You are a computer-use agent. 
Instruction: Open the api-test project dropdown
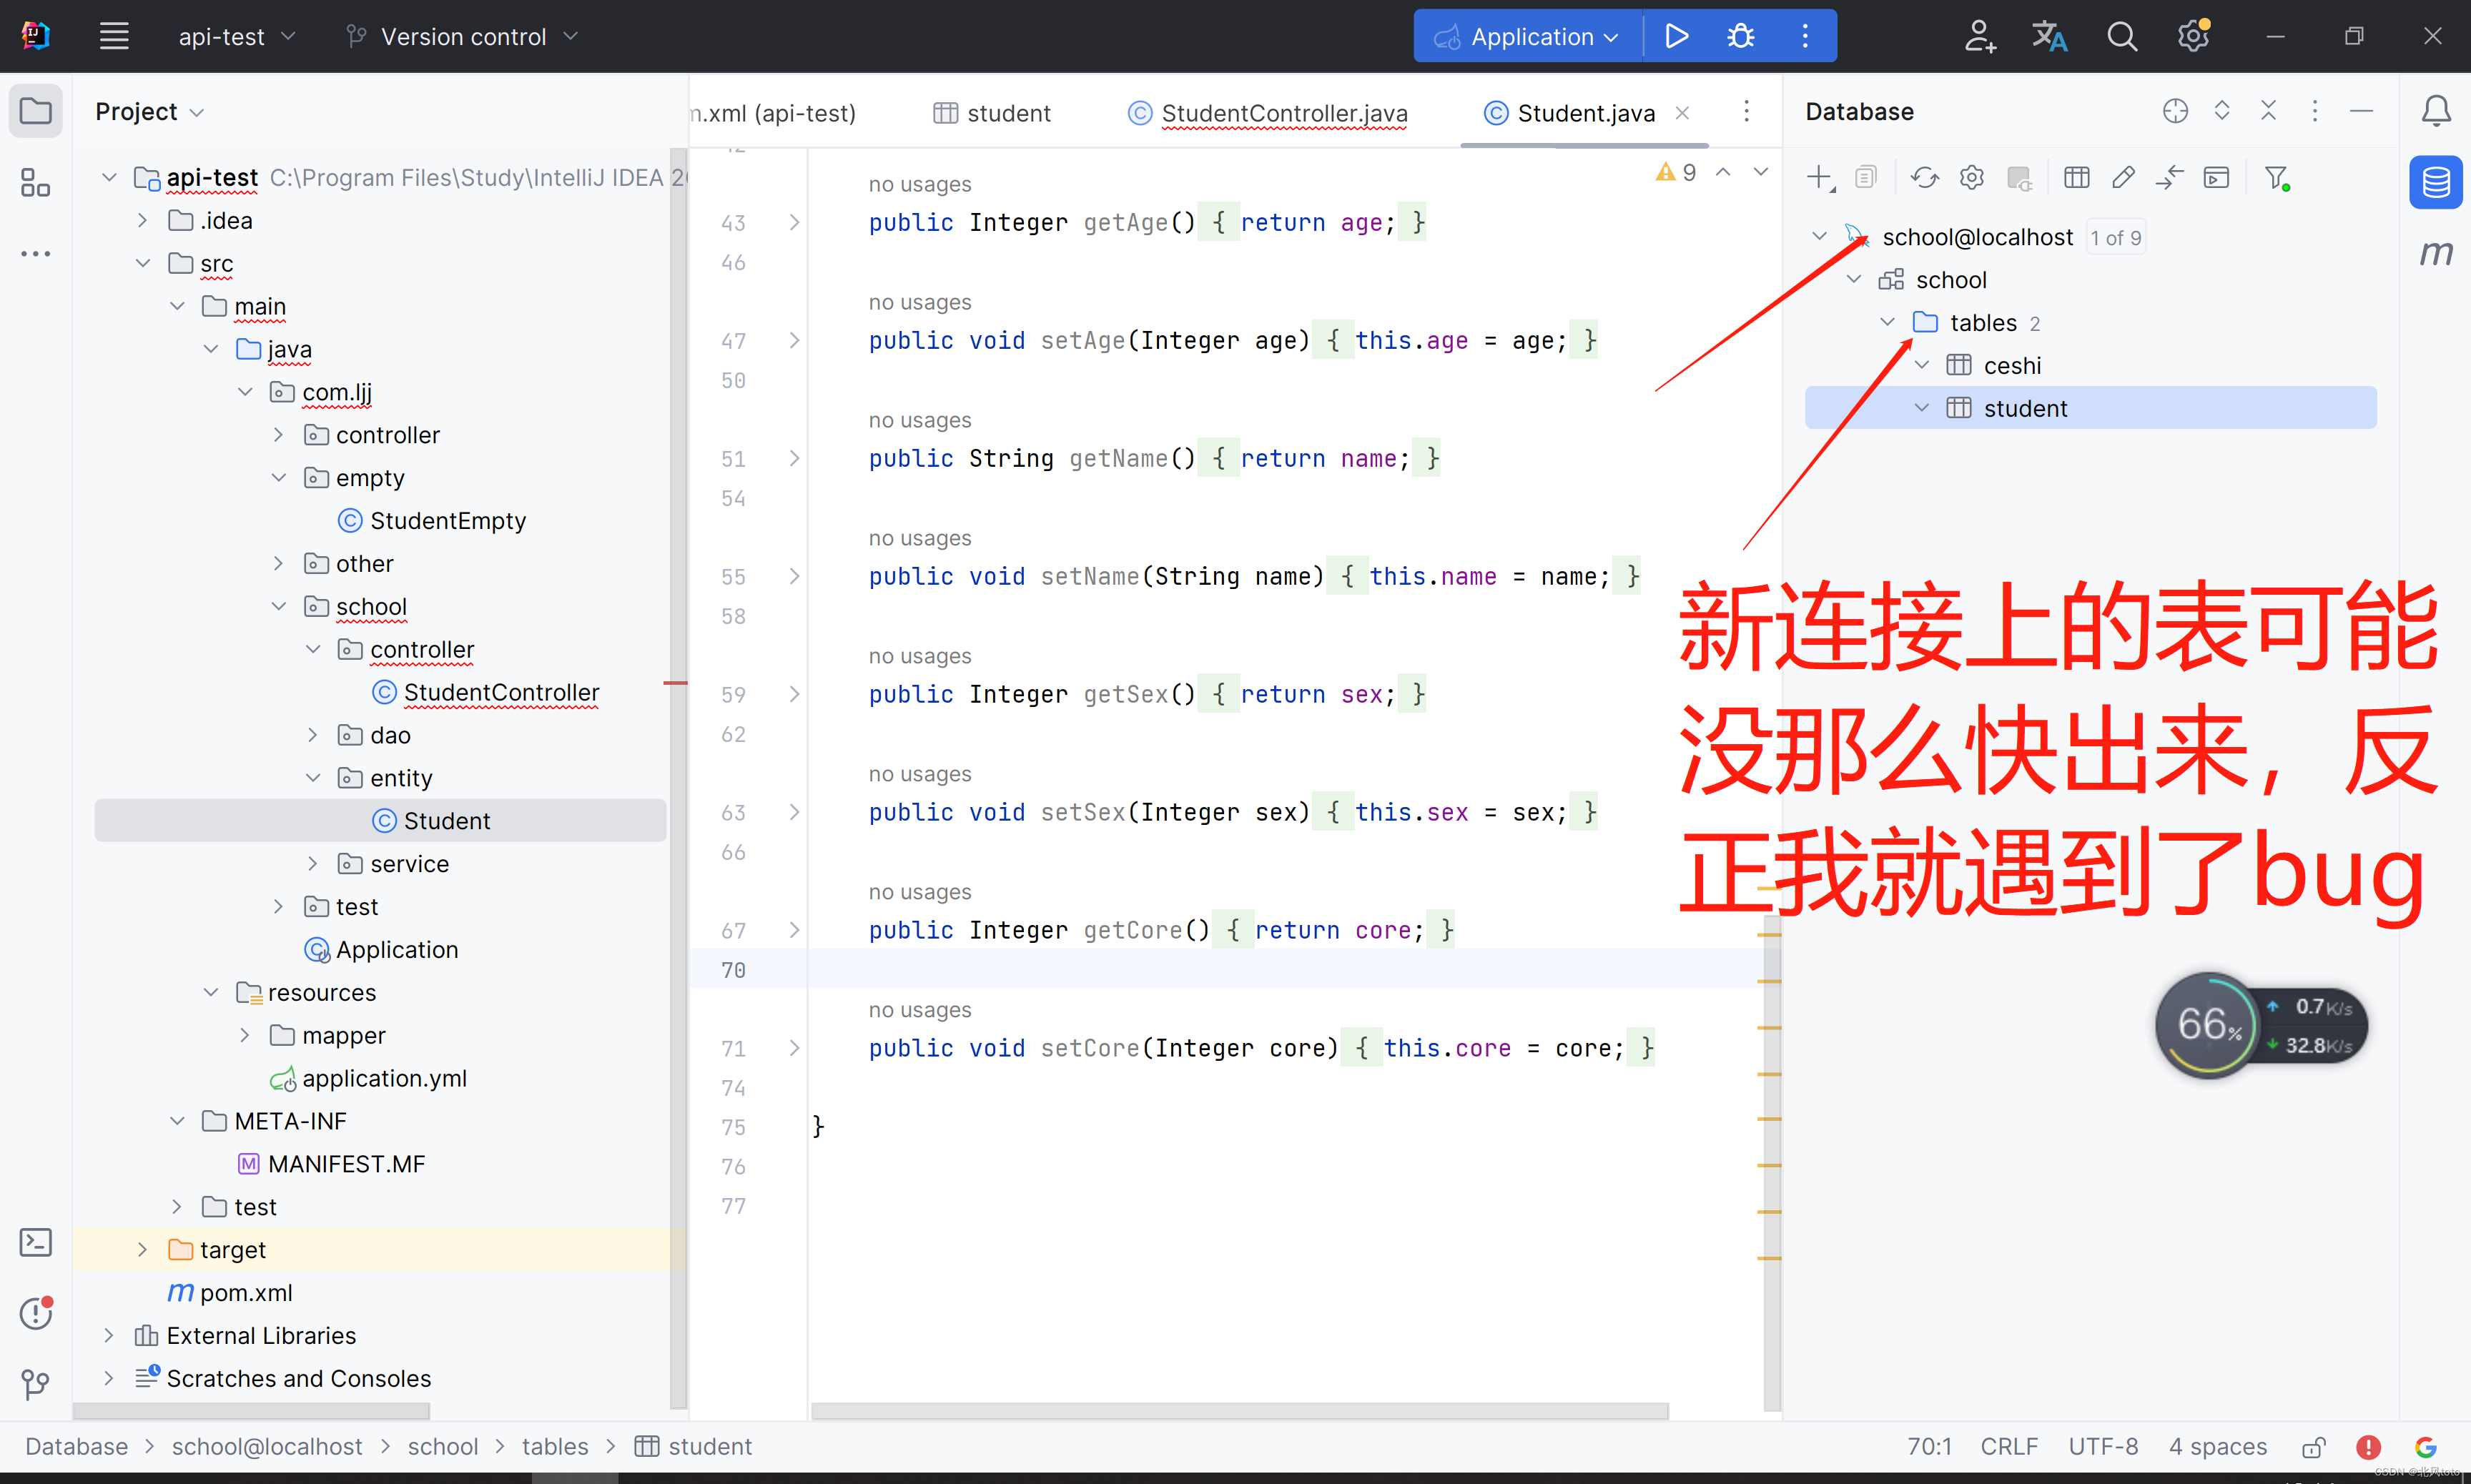point(237,37)
